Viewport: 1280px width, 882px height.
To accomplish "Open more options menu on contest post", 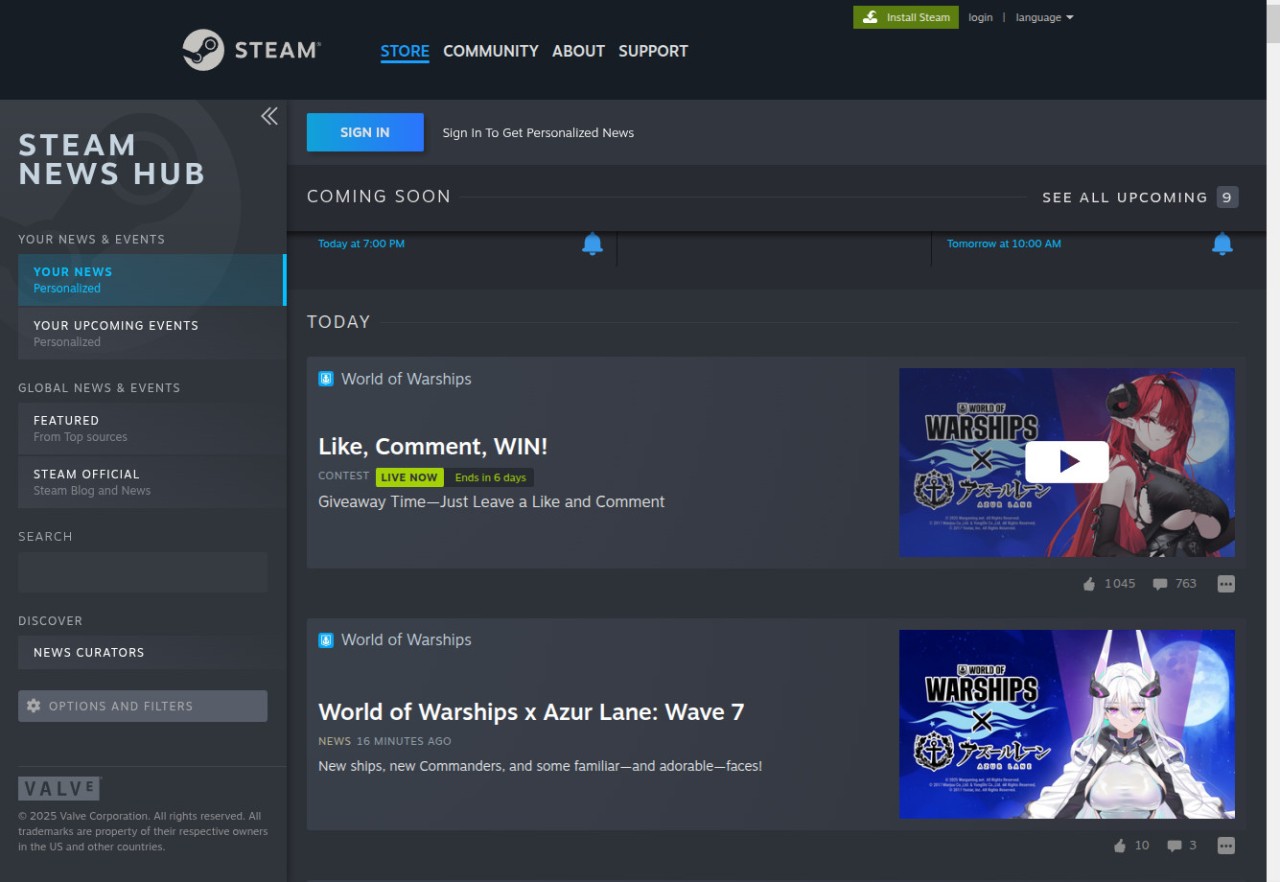I will click(1226, 584).
